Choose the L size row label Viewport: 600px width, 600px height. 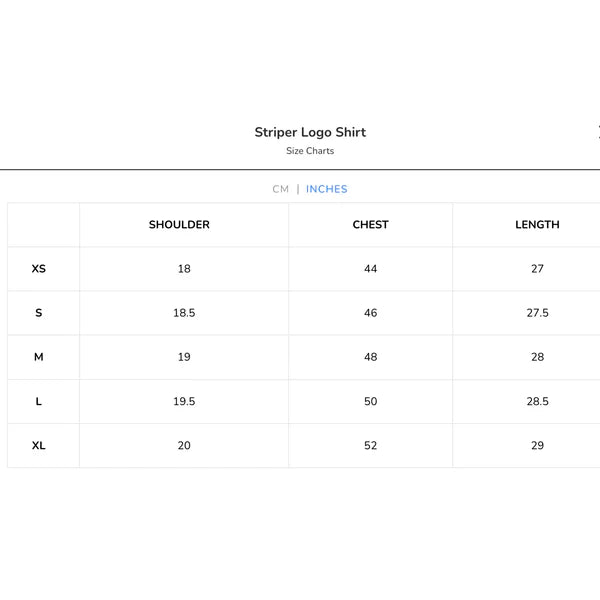click(x=39, y=401)
